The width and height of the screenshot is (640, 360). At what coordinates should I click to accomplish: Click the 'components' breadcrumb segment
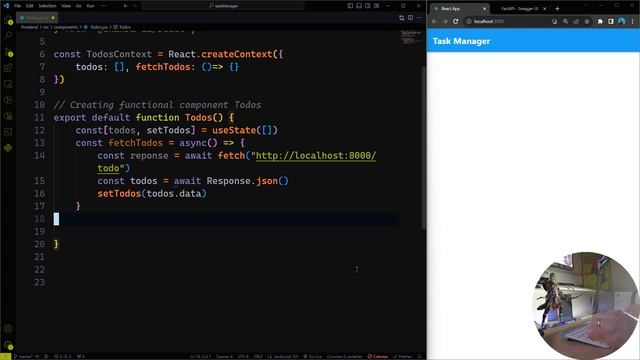click(66, 27)
